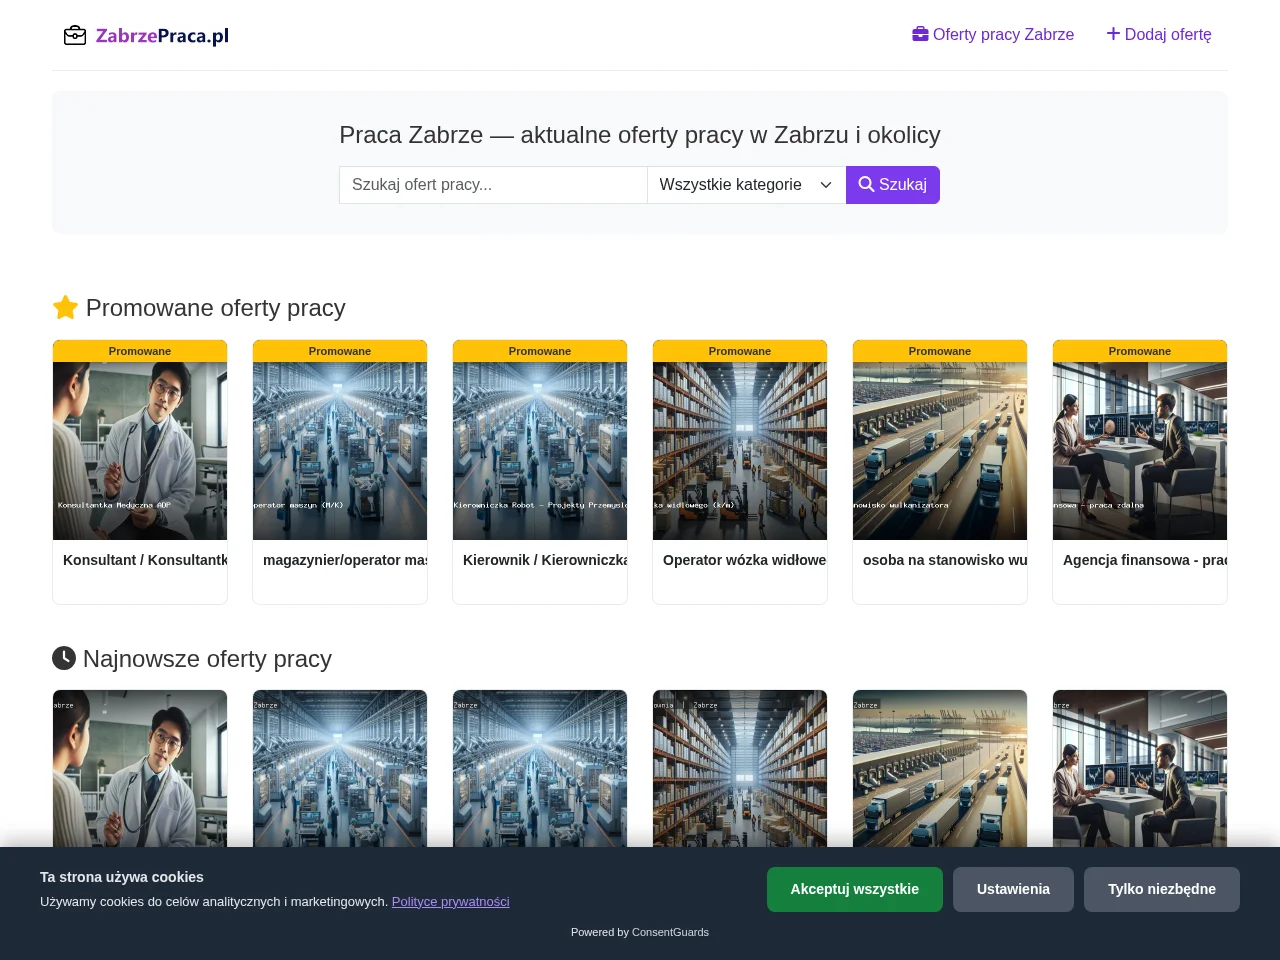This screenshot has width=1280, height=960.
Task: Open promoted Operator wózka widłowego offer image
Action: pos(740,451)
